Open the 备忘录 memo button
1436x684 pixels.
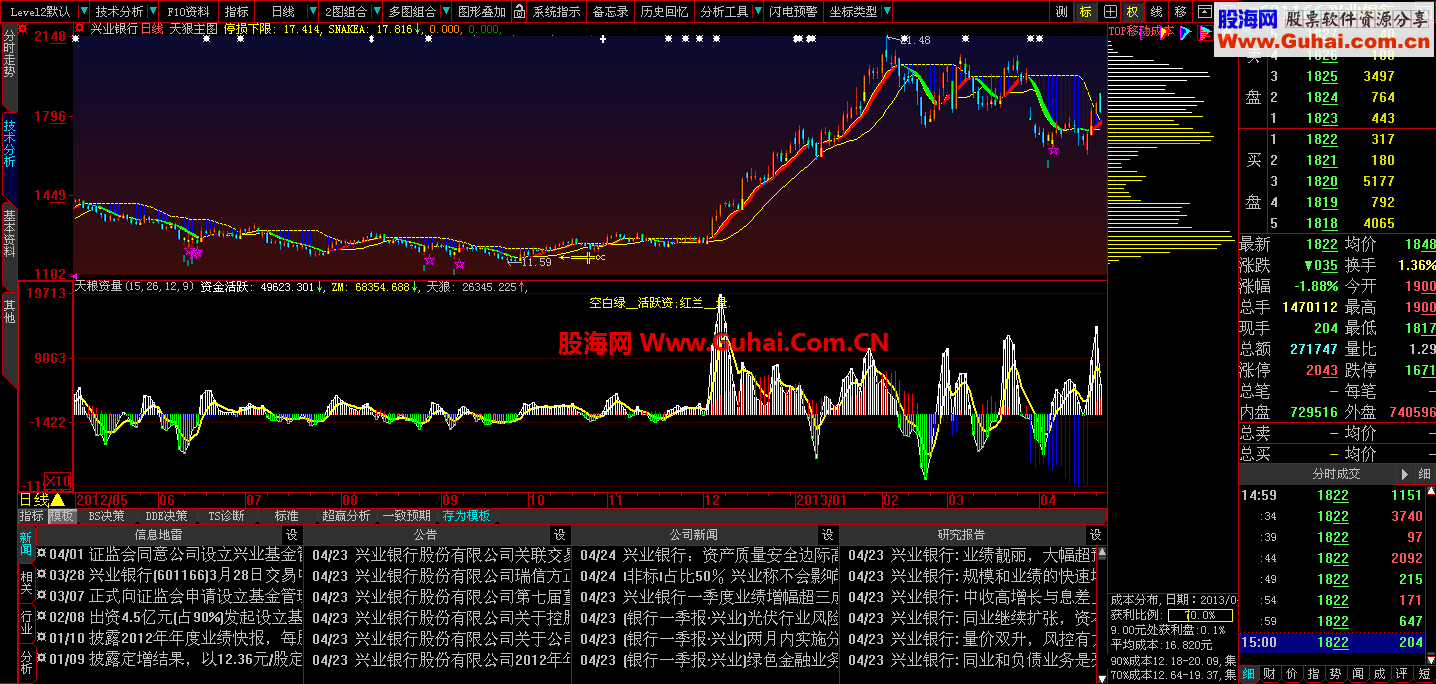point(610,11)
